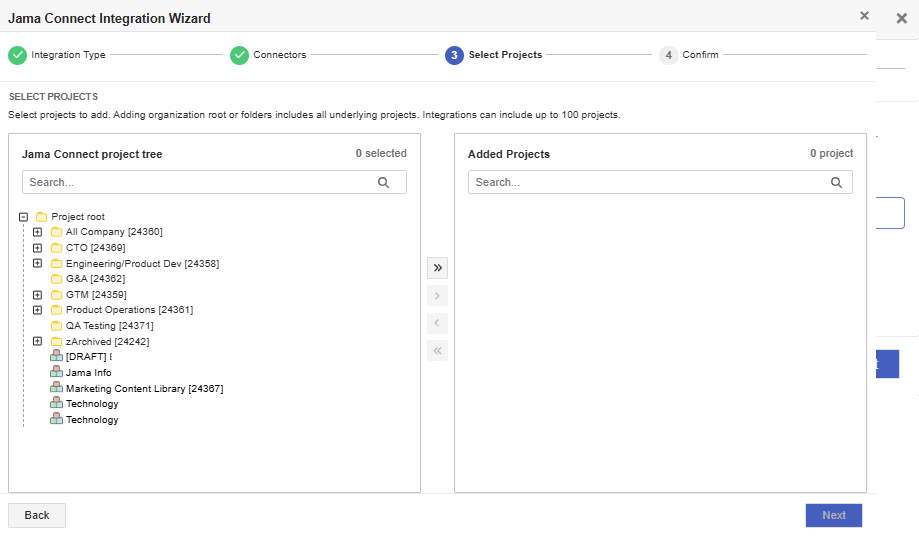The image size is (919, 542).
Task: Click the search magnifier in project tree panel
Action: pyautogui.click(x=383, y=182)
